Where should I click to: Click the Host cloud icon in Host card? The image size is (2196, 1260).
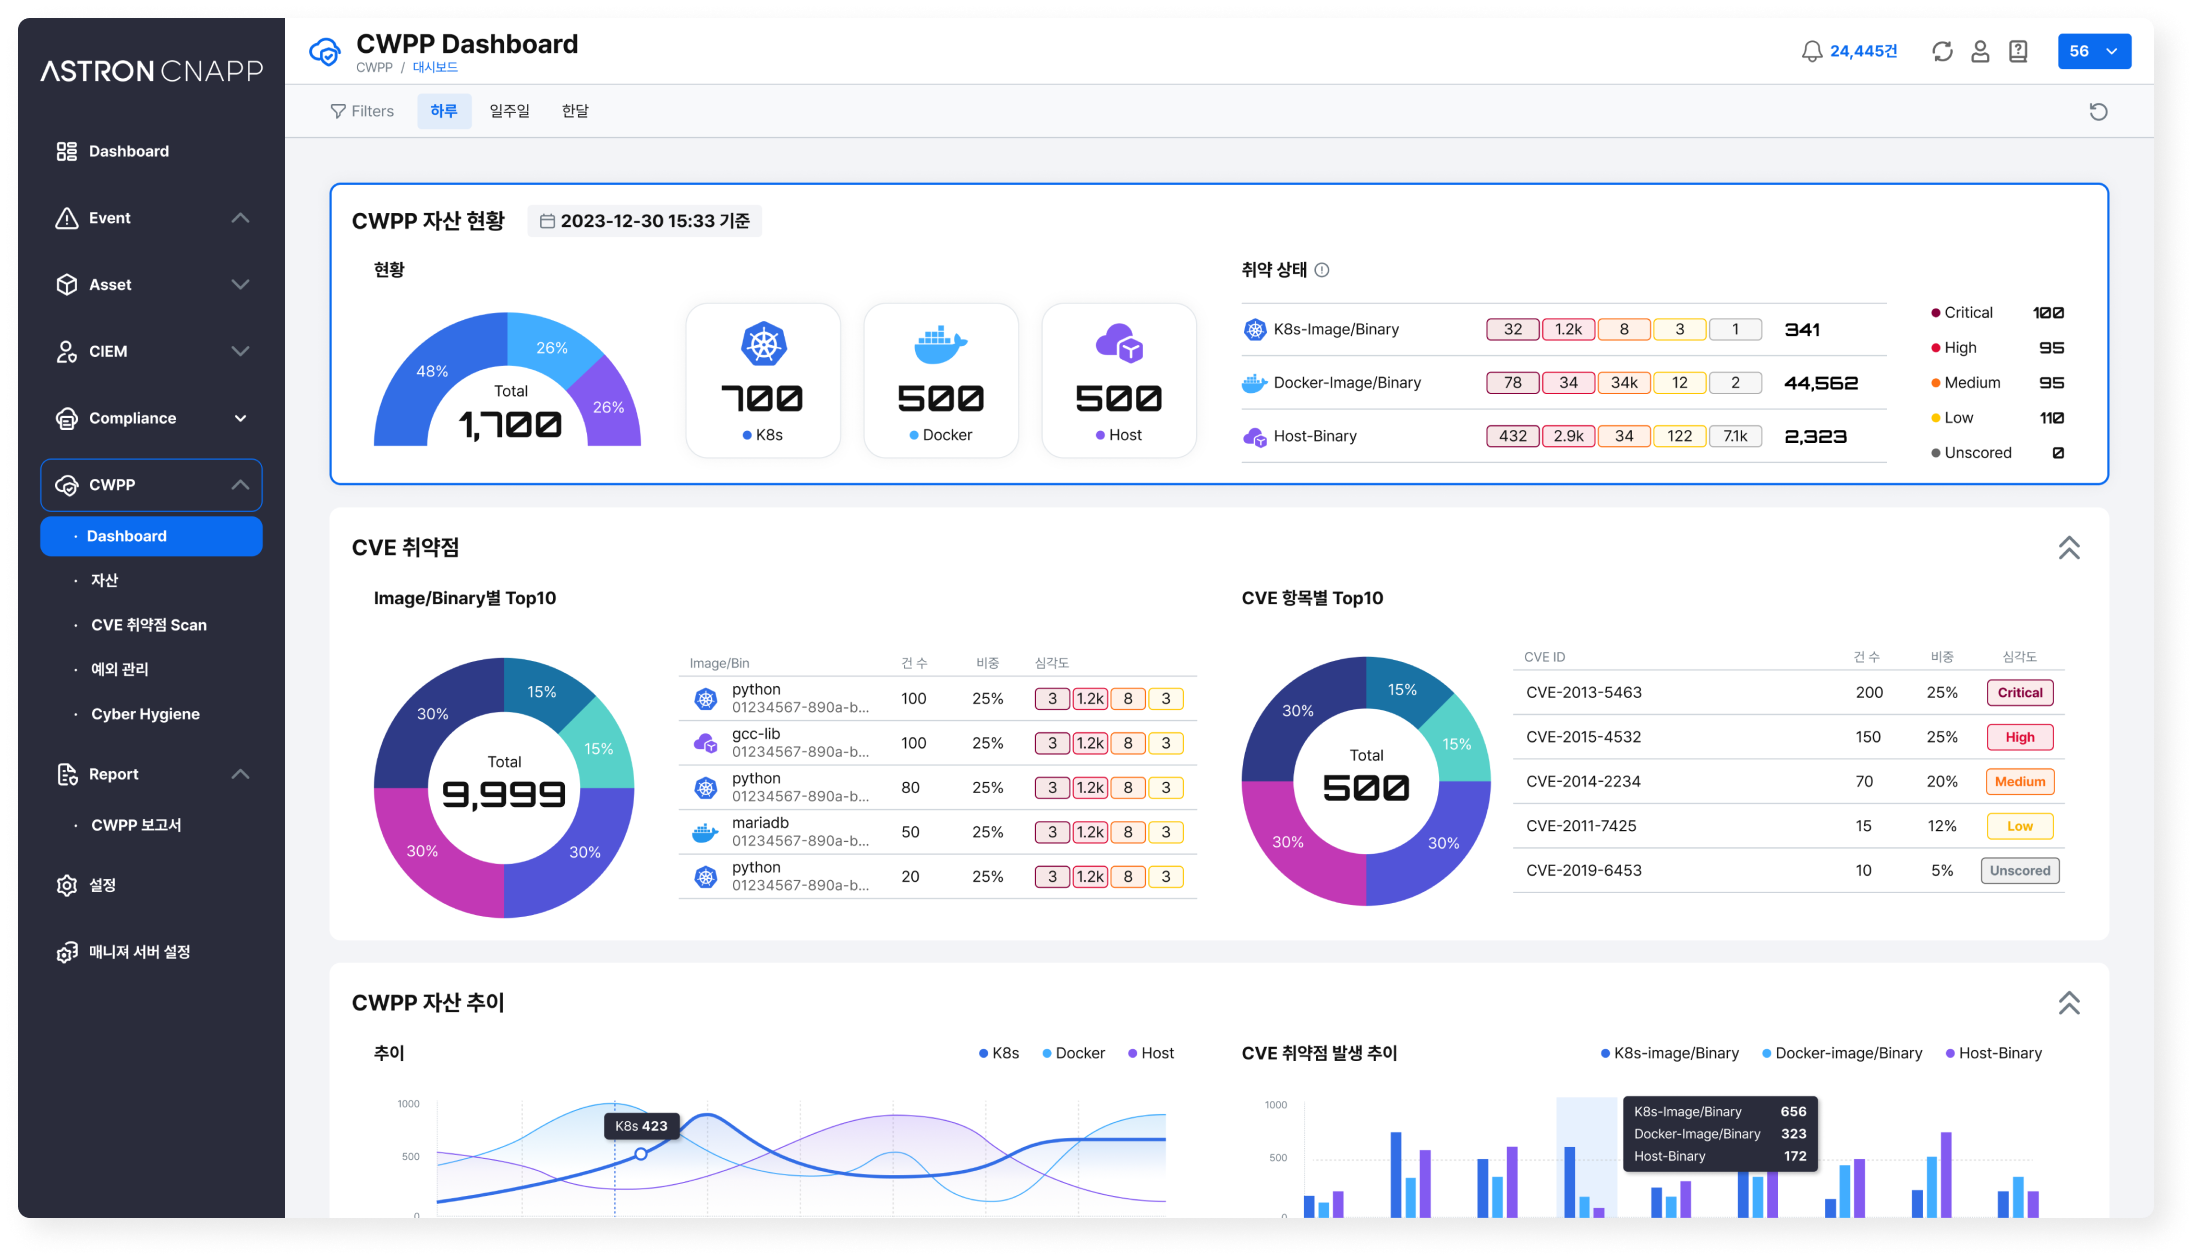[x=1119, y=344]
